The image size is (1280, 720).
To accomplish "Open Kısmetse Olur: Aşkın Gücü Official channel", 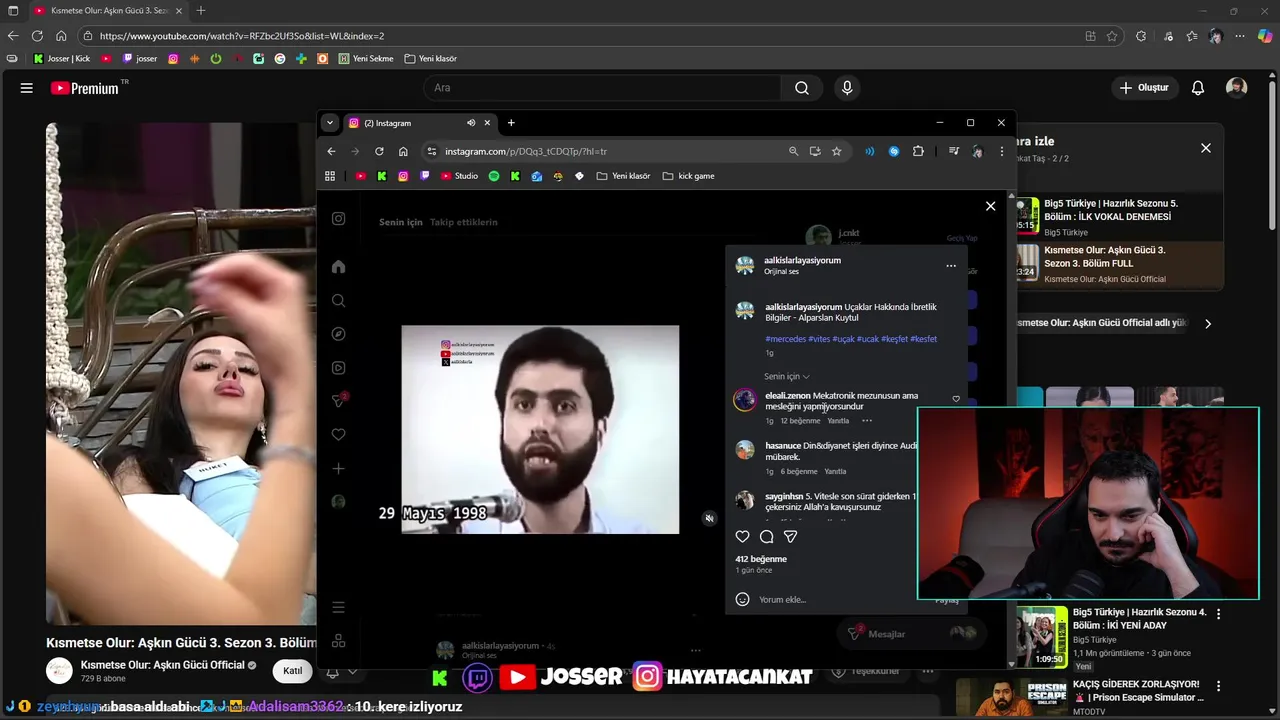I will (x=163, y=665).
